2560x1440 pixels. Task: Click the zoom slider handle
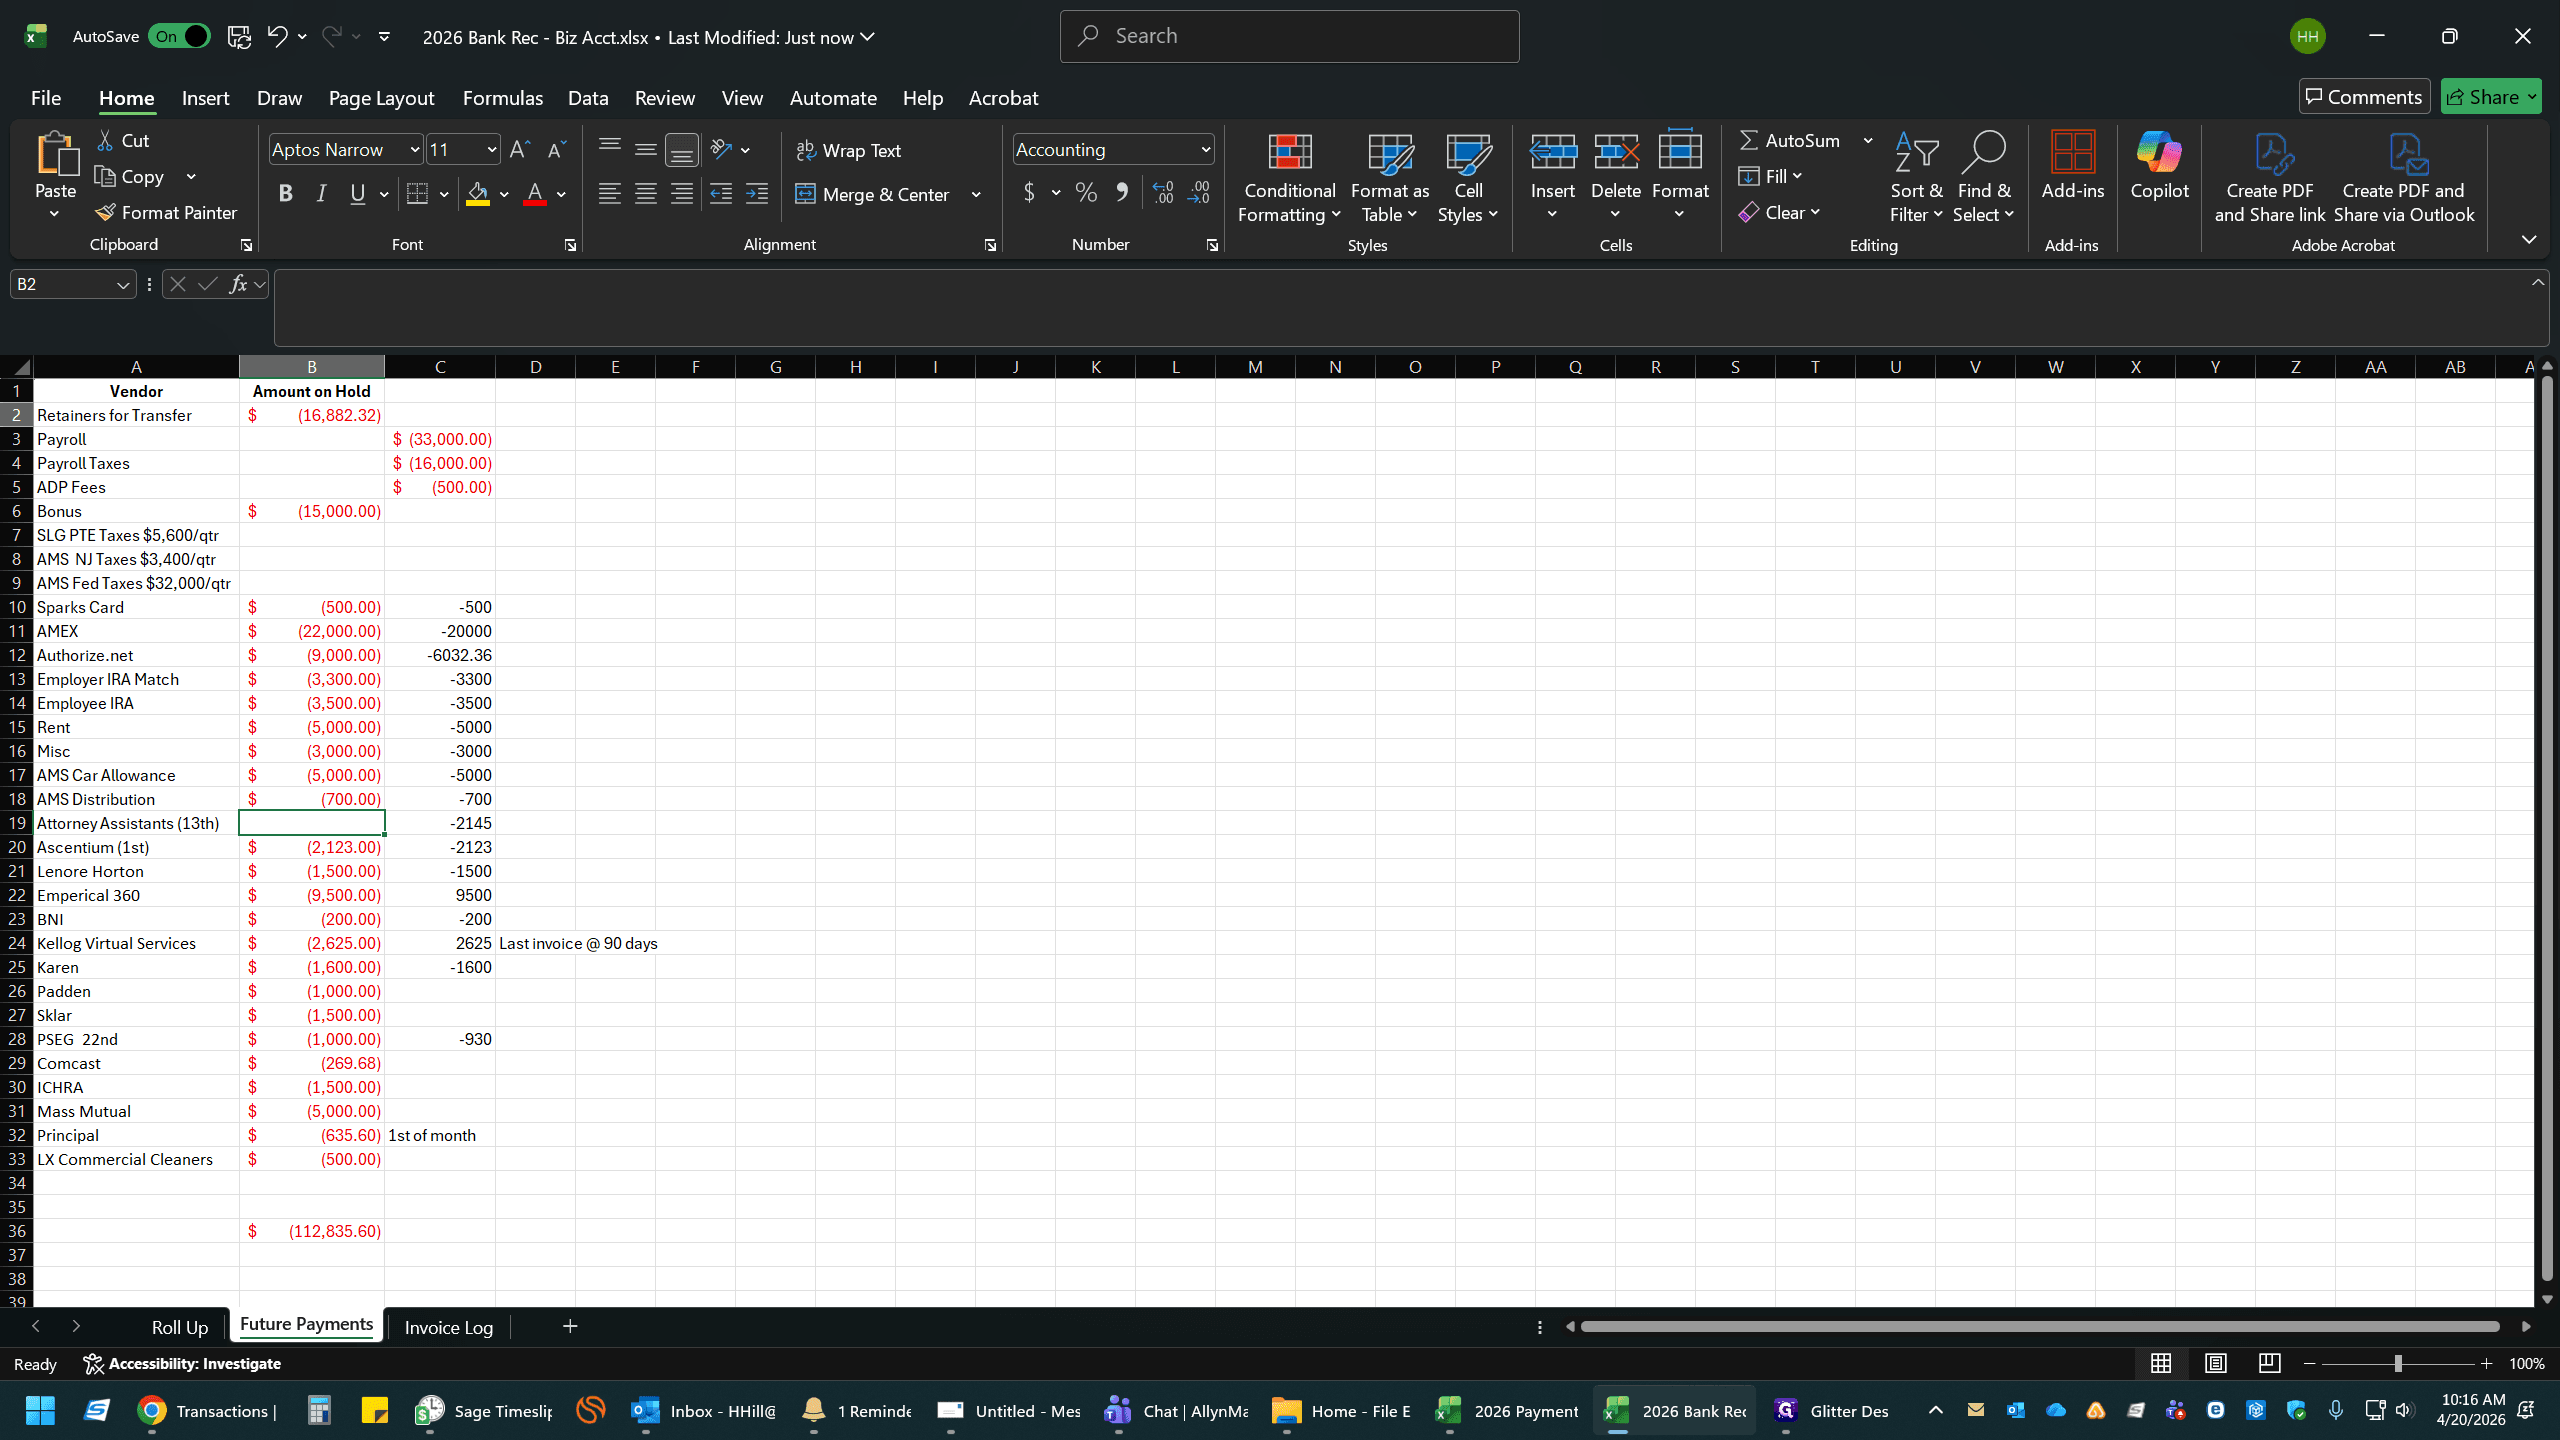(2398, 1363)
